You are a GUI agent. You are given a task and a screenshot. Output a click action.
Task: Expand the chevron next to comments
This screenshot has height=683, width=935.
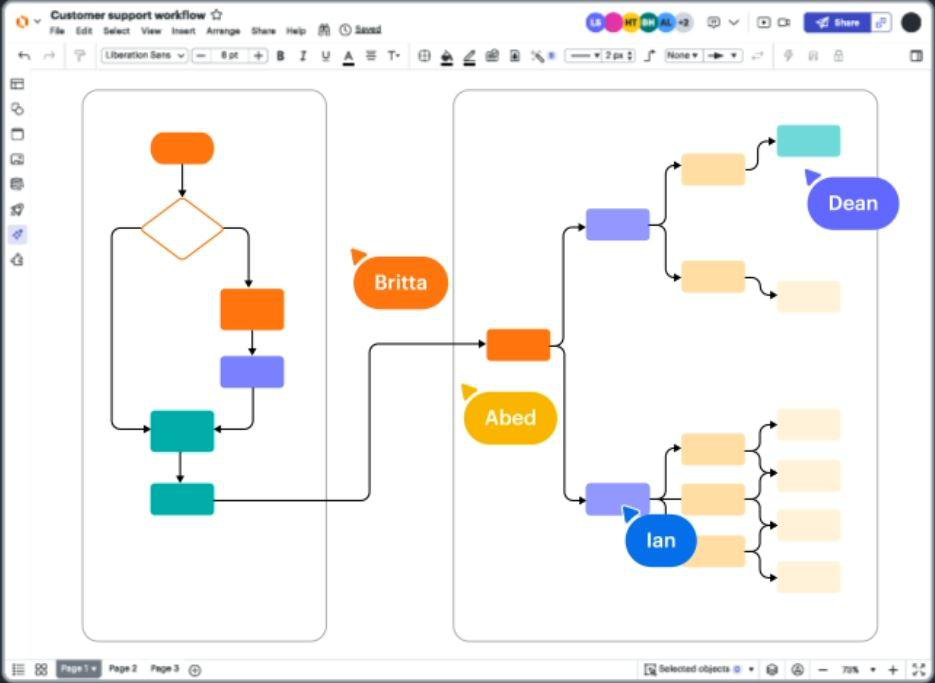click(734, 23)
